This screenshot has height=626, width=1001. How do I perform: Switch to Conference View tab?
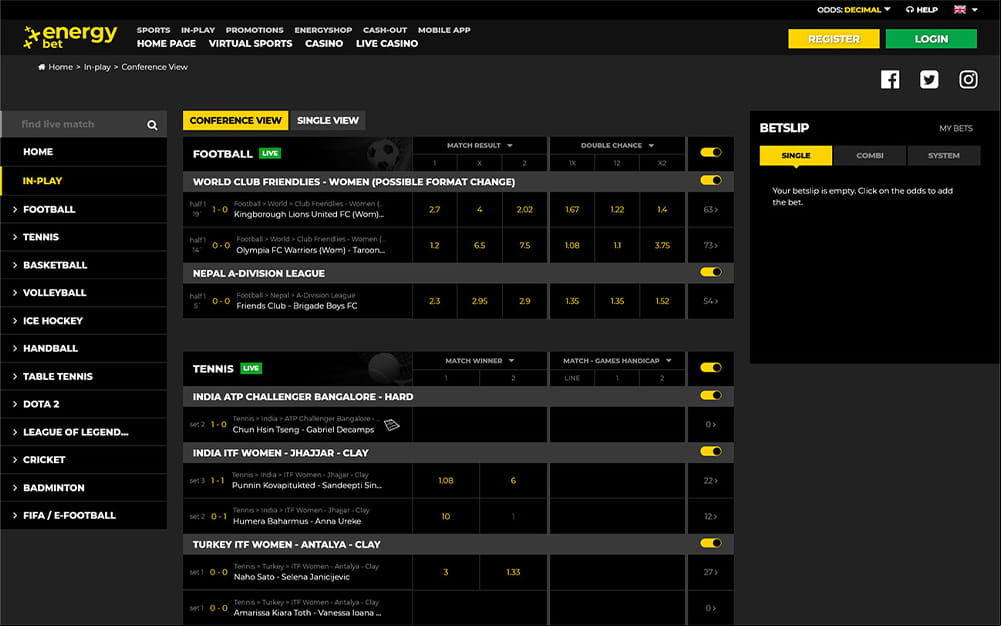236,121
